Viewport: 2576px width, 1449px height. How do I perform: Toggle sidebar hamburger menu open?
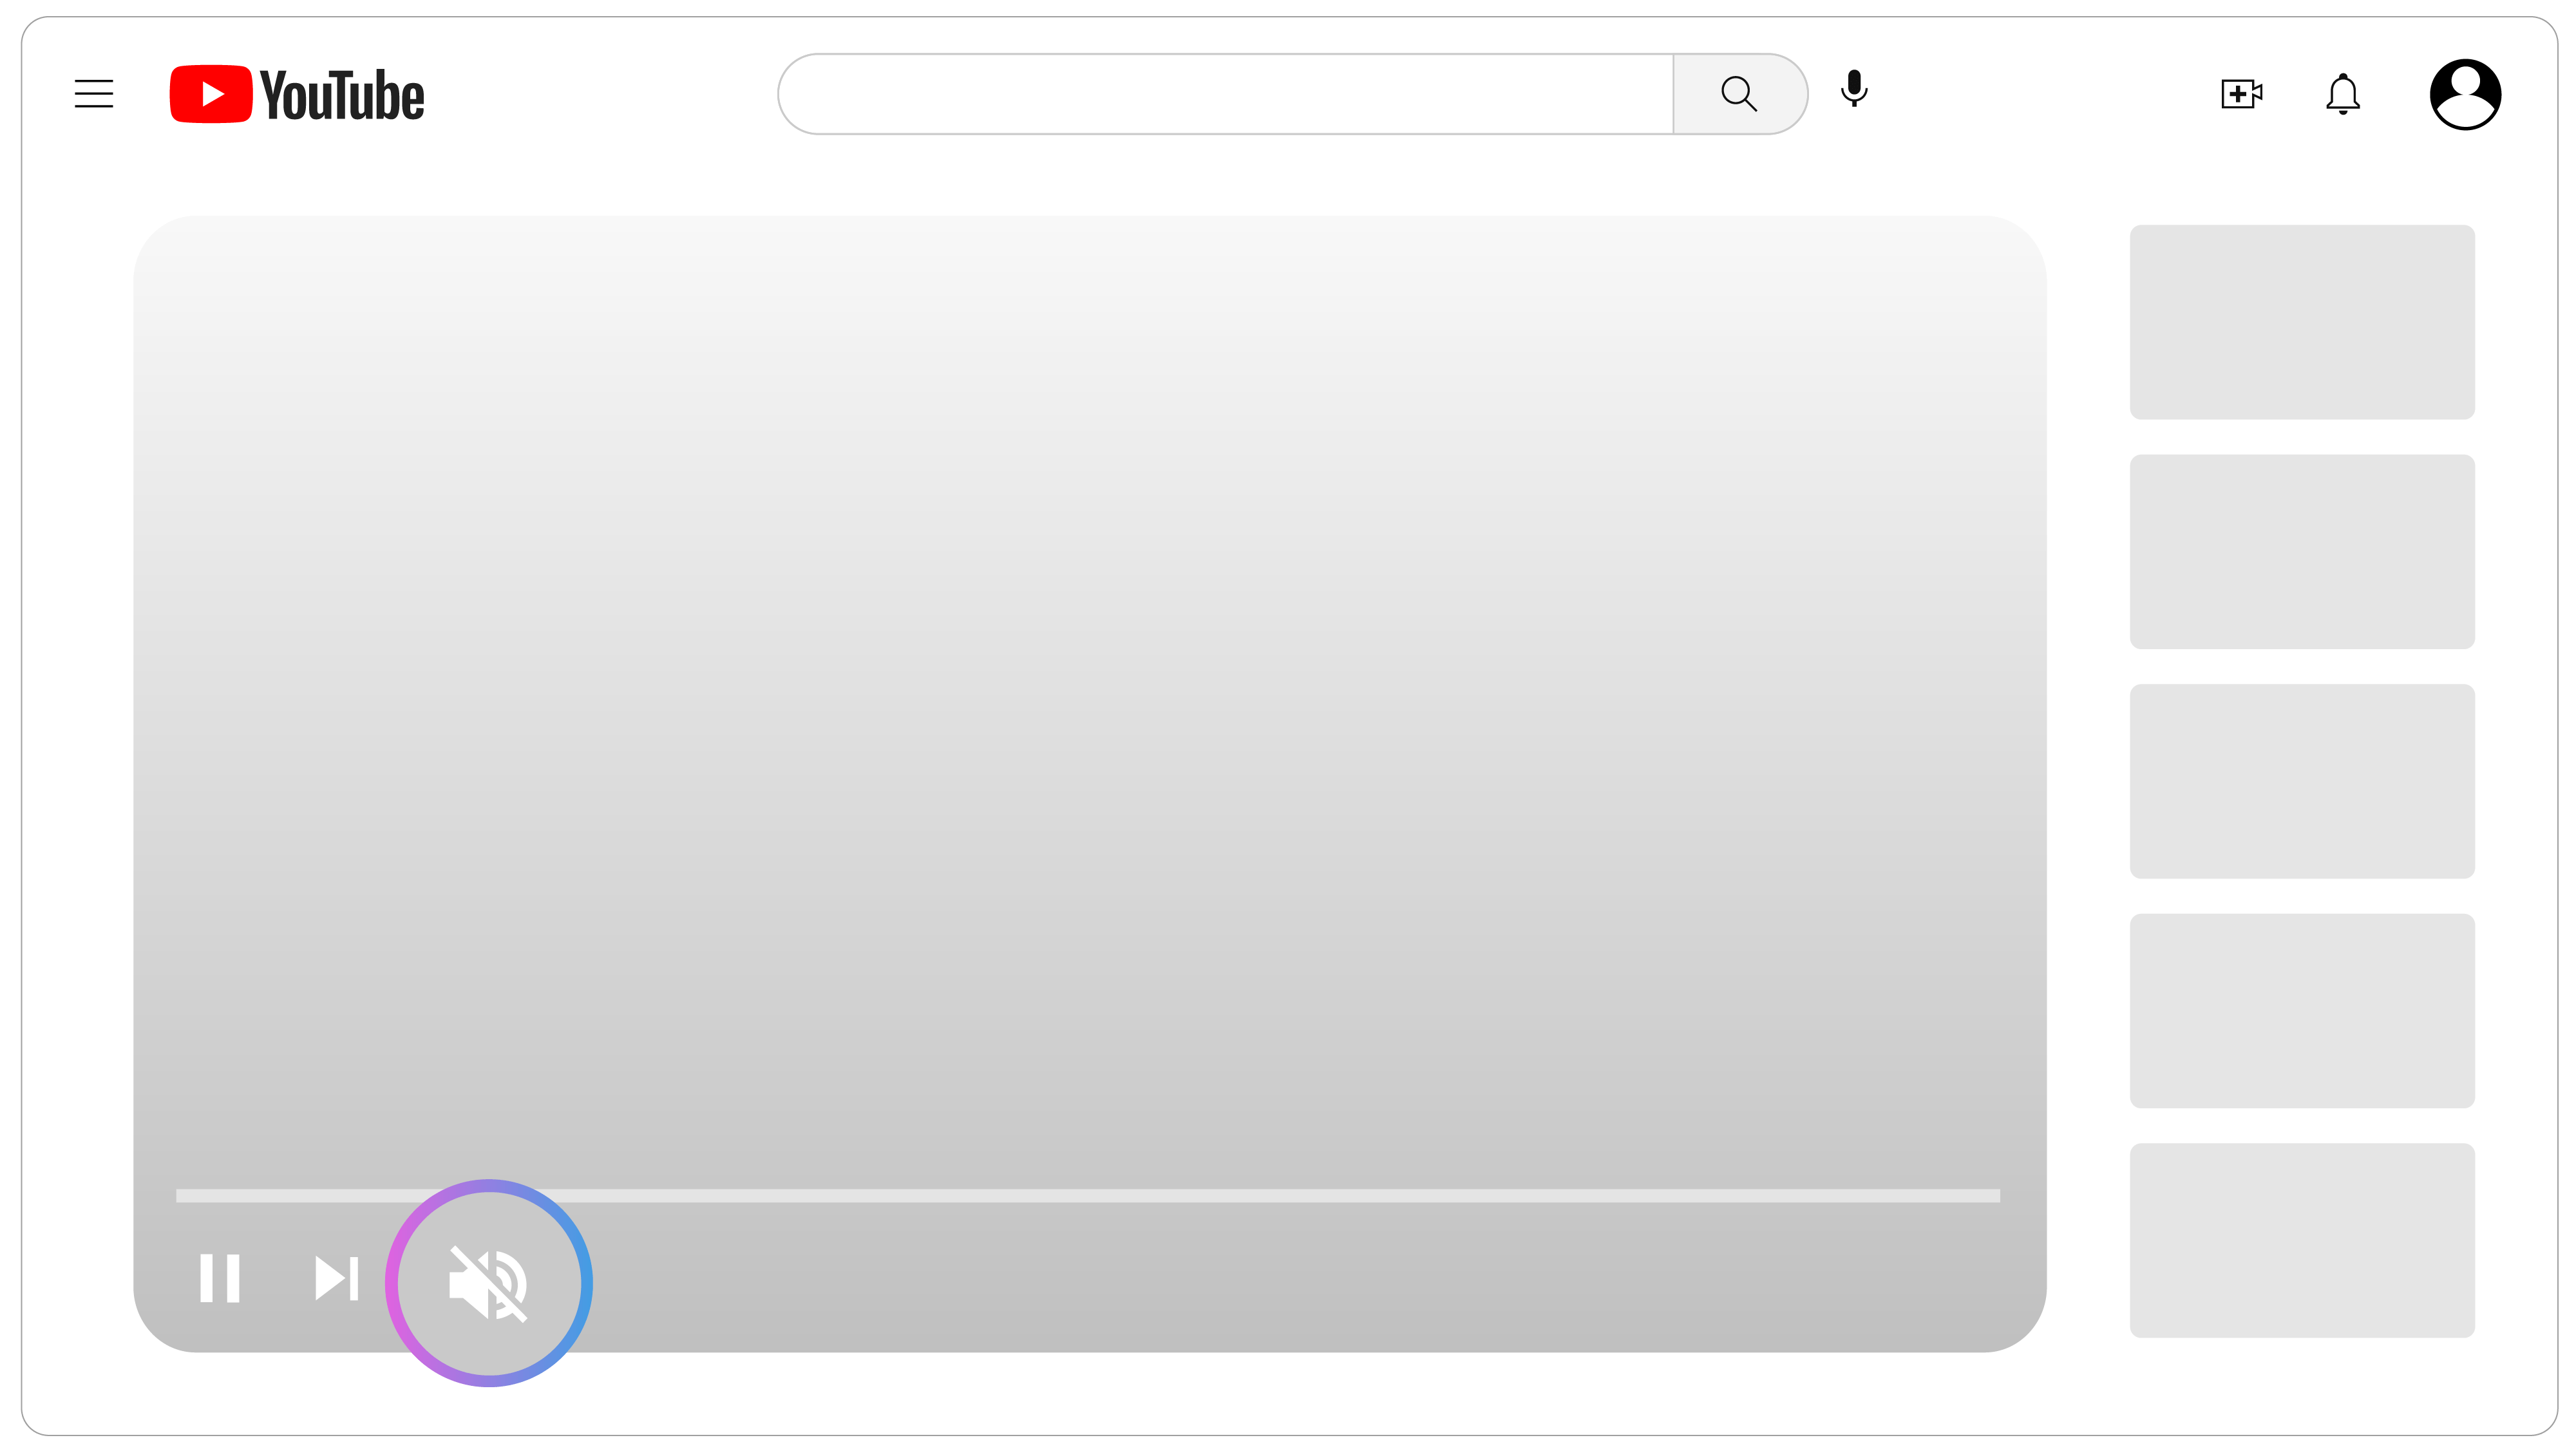tap(94, 94)
